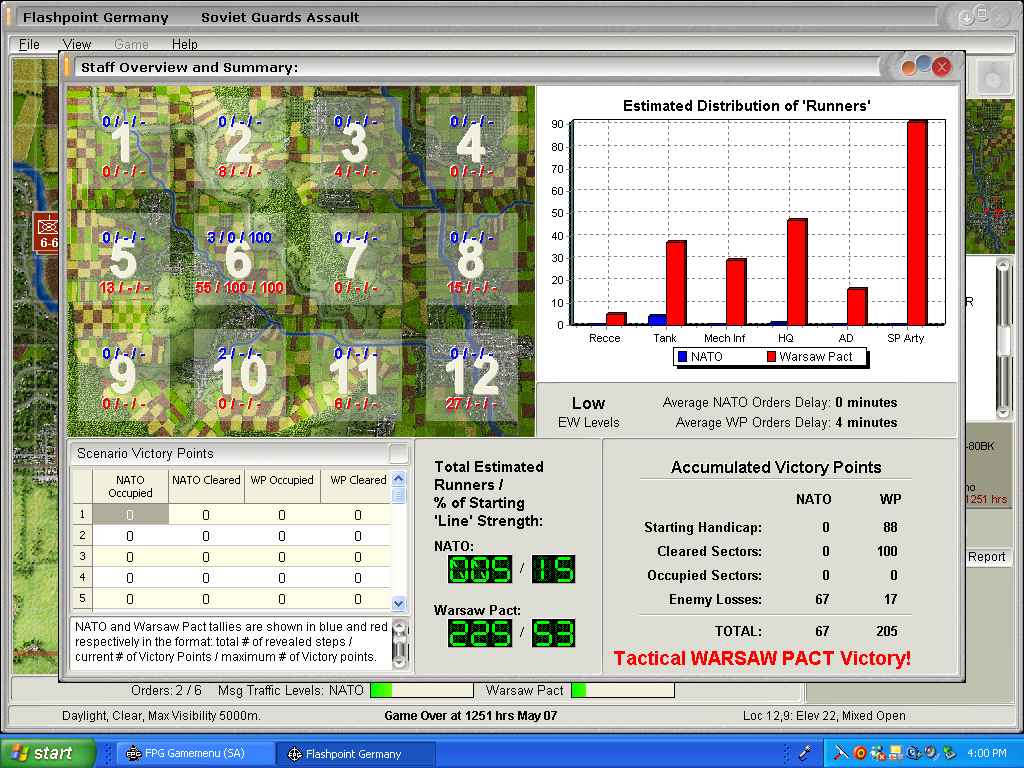Click the 'Tactical WARSAW PACT Victory!' text
1024x768 pixels.
762,658
